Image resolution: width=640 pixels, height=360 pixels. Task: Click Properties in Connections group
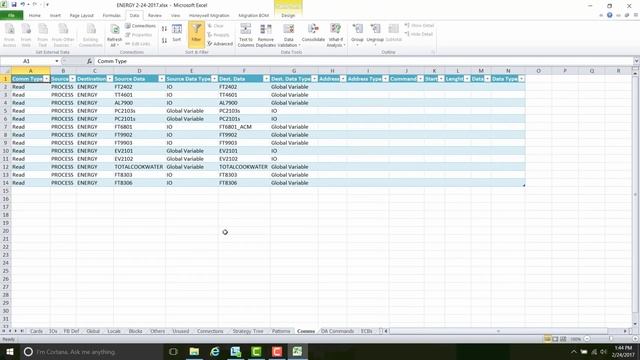pos(138,35)
